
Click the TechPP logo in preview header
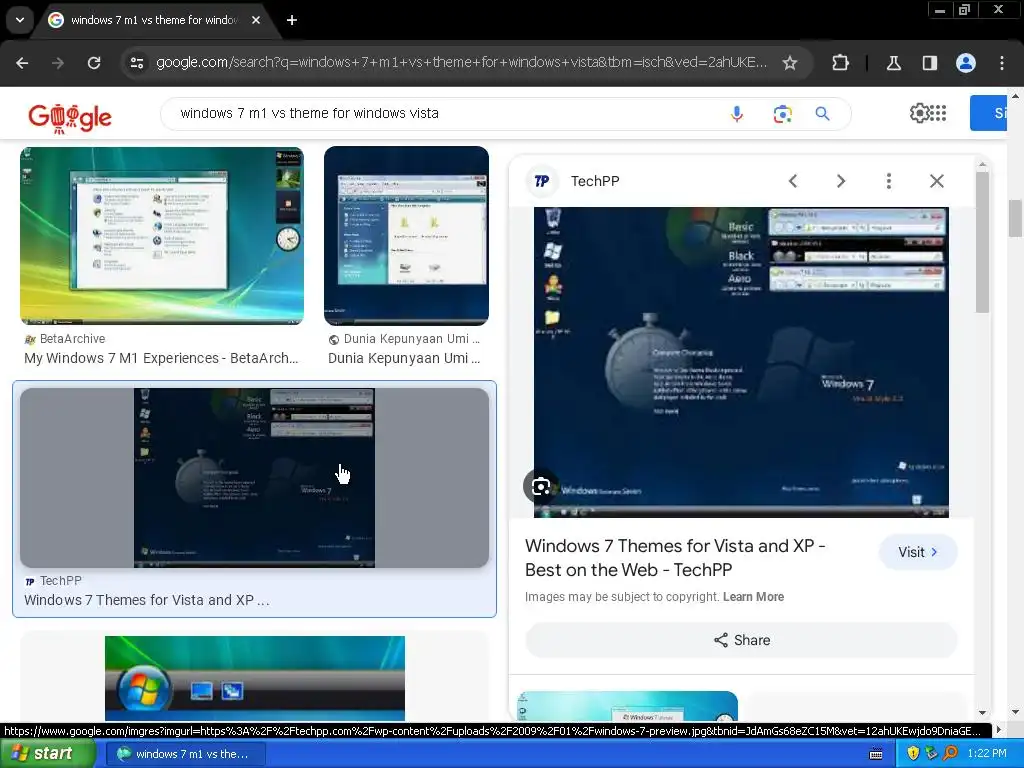click(542, 181)
